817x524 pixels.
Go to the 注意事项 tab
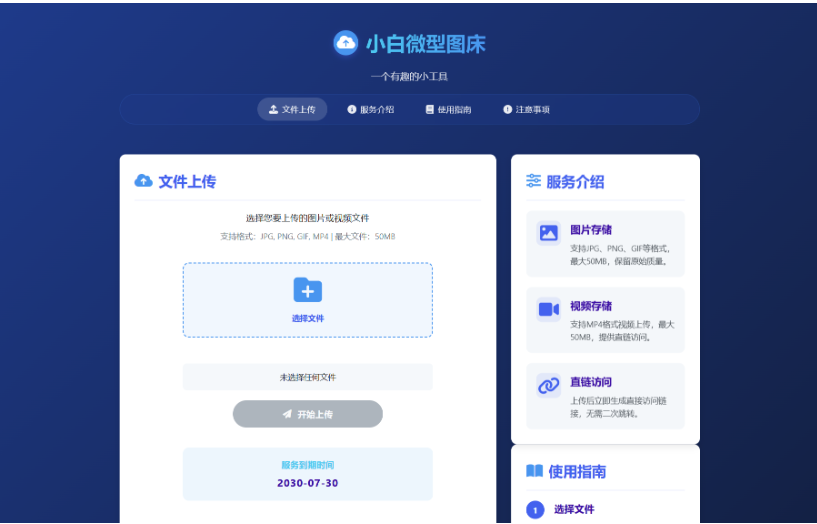pos(526,109)
